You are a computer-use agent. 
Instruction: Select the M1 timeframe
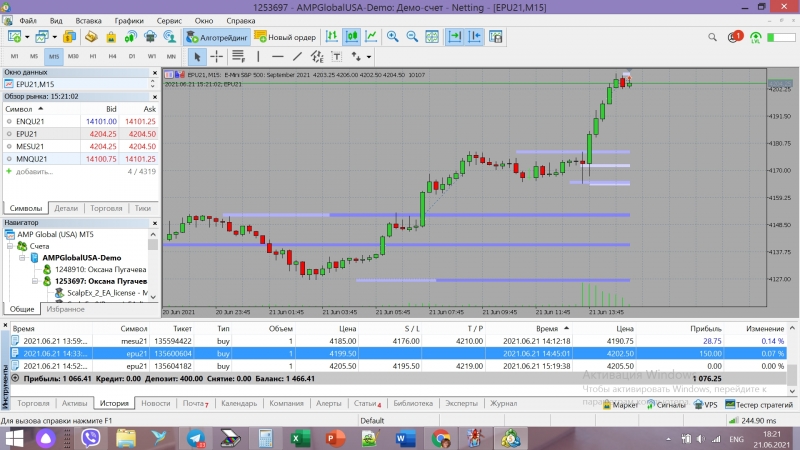point(14,56)
